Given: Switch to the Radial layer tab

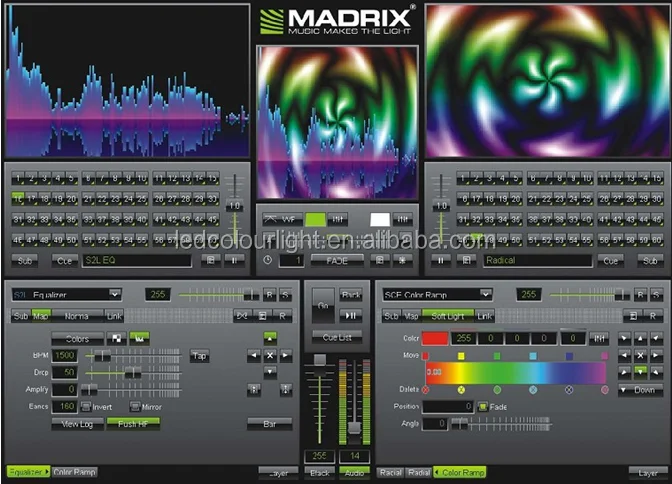Looking at the screenshot, I should (419, 472).
